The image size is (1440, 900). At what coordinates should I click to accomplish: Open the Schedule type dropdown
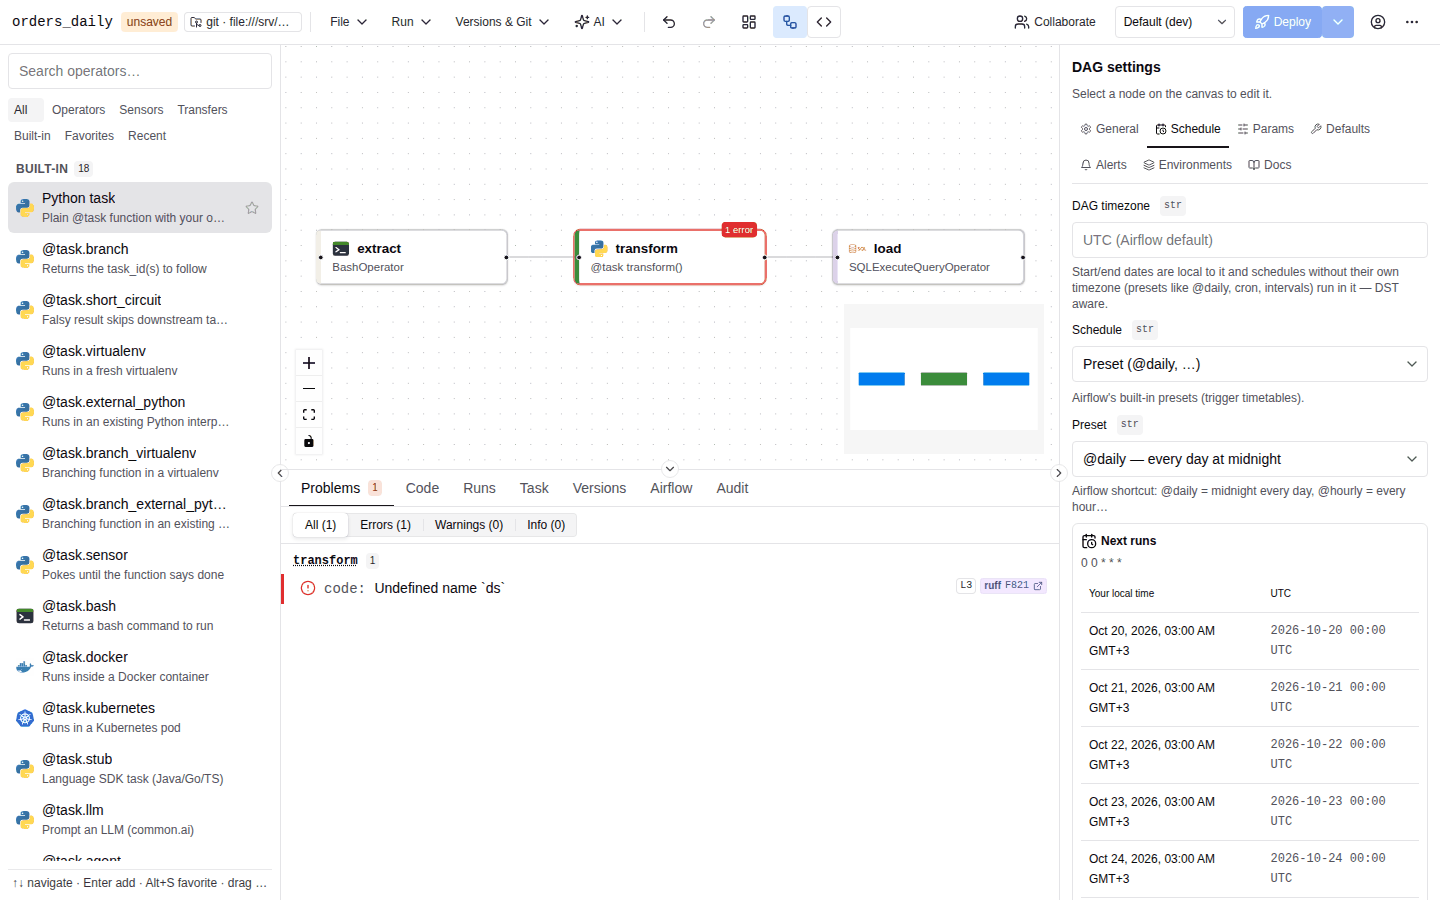(x=1250, y=364)
